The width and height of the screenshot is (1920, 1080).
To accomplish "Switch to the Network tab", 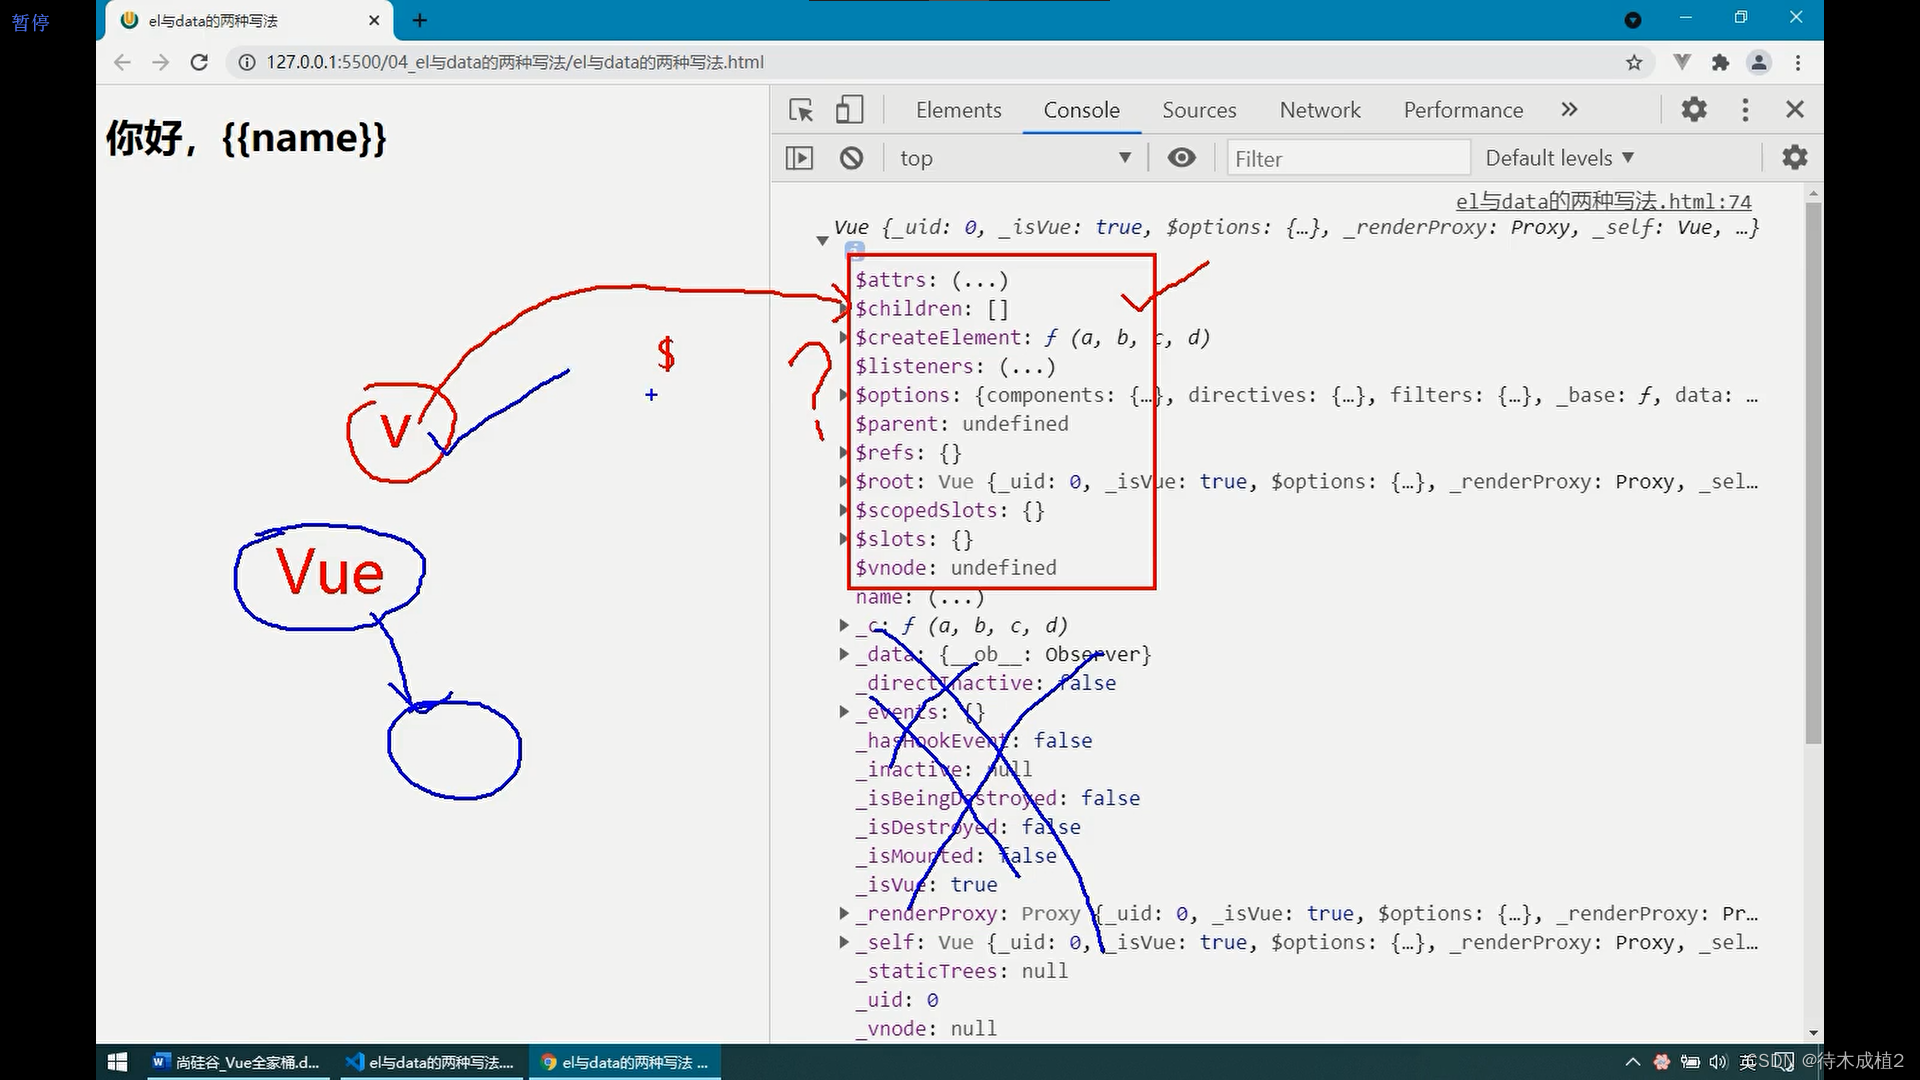I will (x=1320, y=110).
